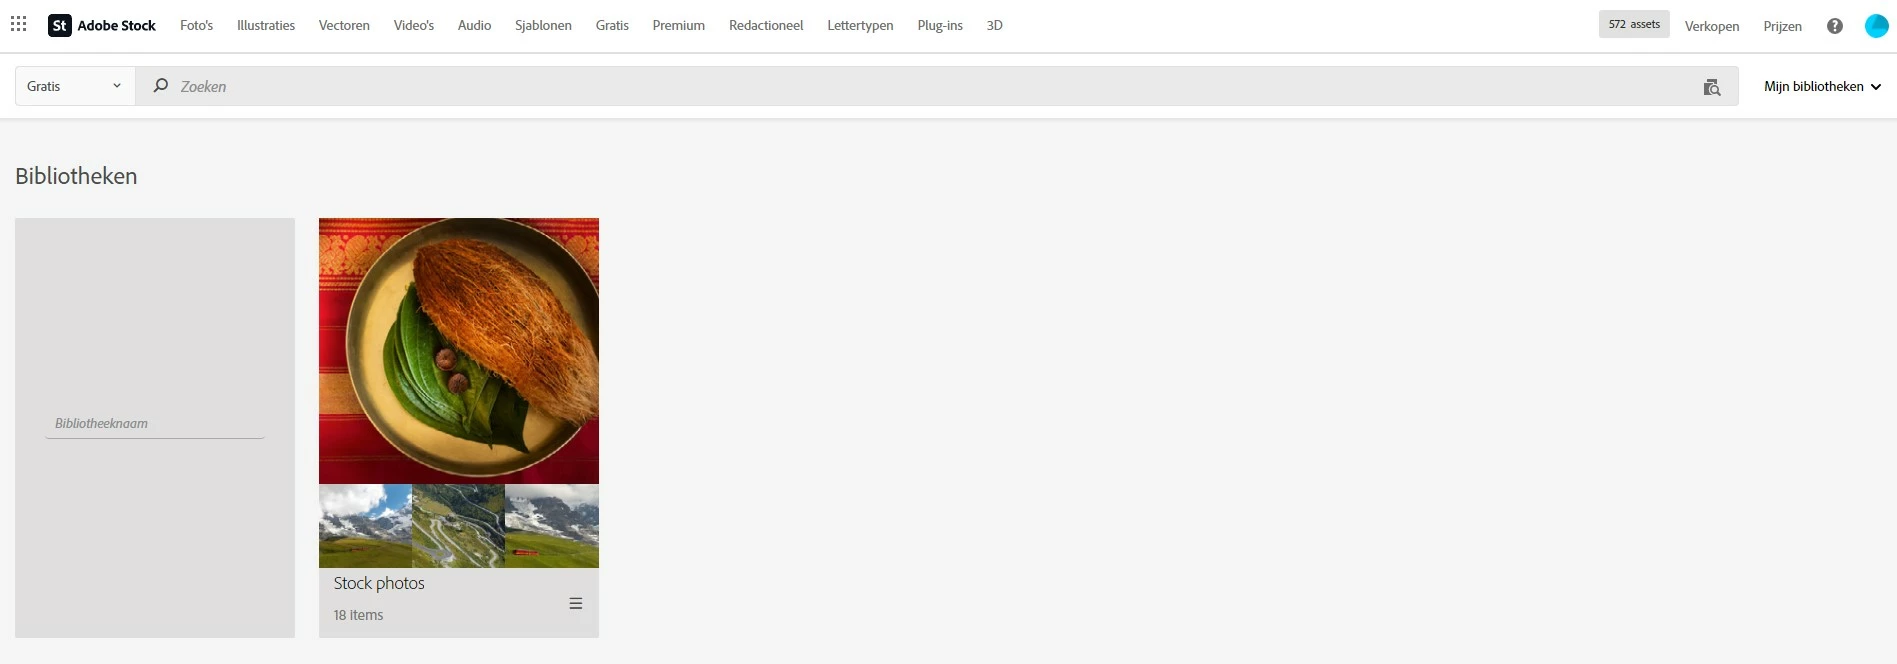Go to the Gratis section in navigation
Viewport: 1897px width, 664px height.
click(612, 26)
